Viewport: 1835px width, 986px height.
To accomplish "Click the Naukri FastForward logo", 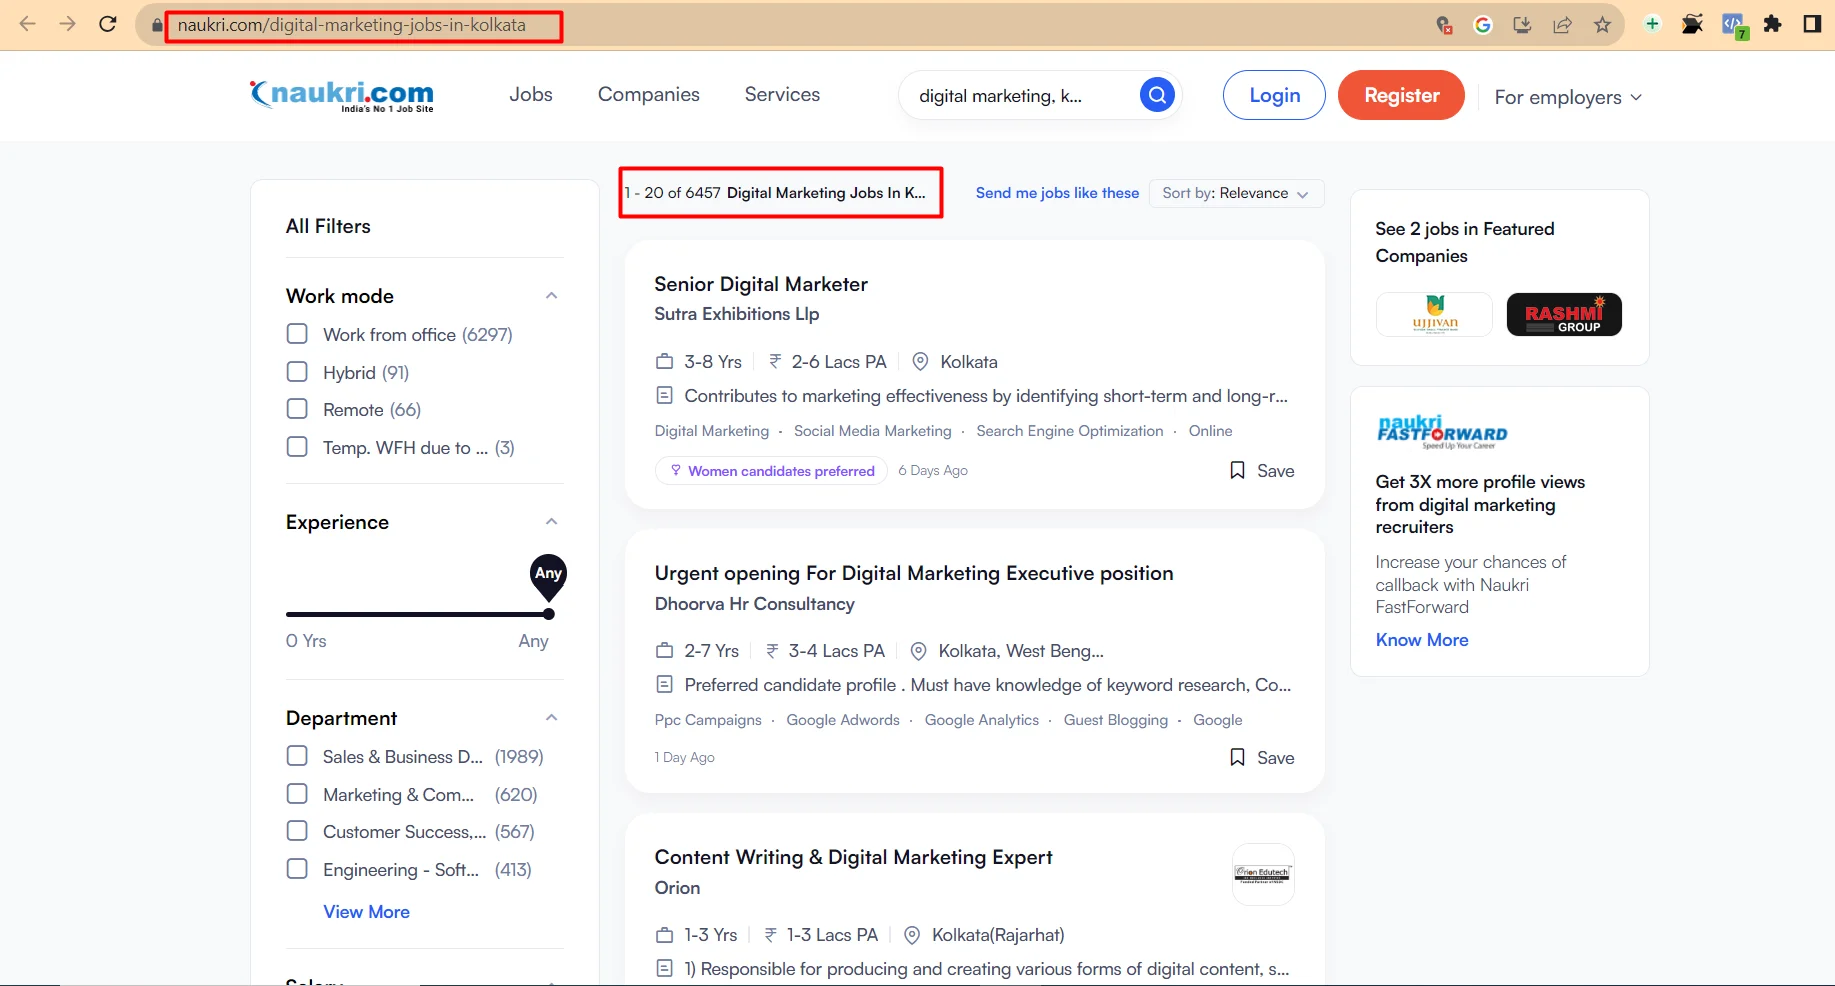I will [x=1442, y=431].
